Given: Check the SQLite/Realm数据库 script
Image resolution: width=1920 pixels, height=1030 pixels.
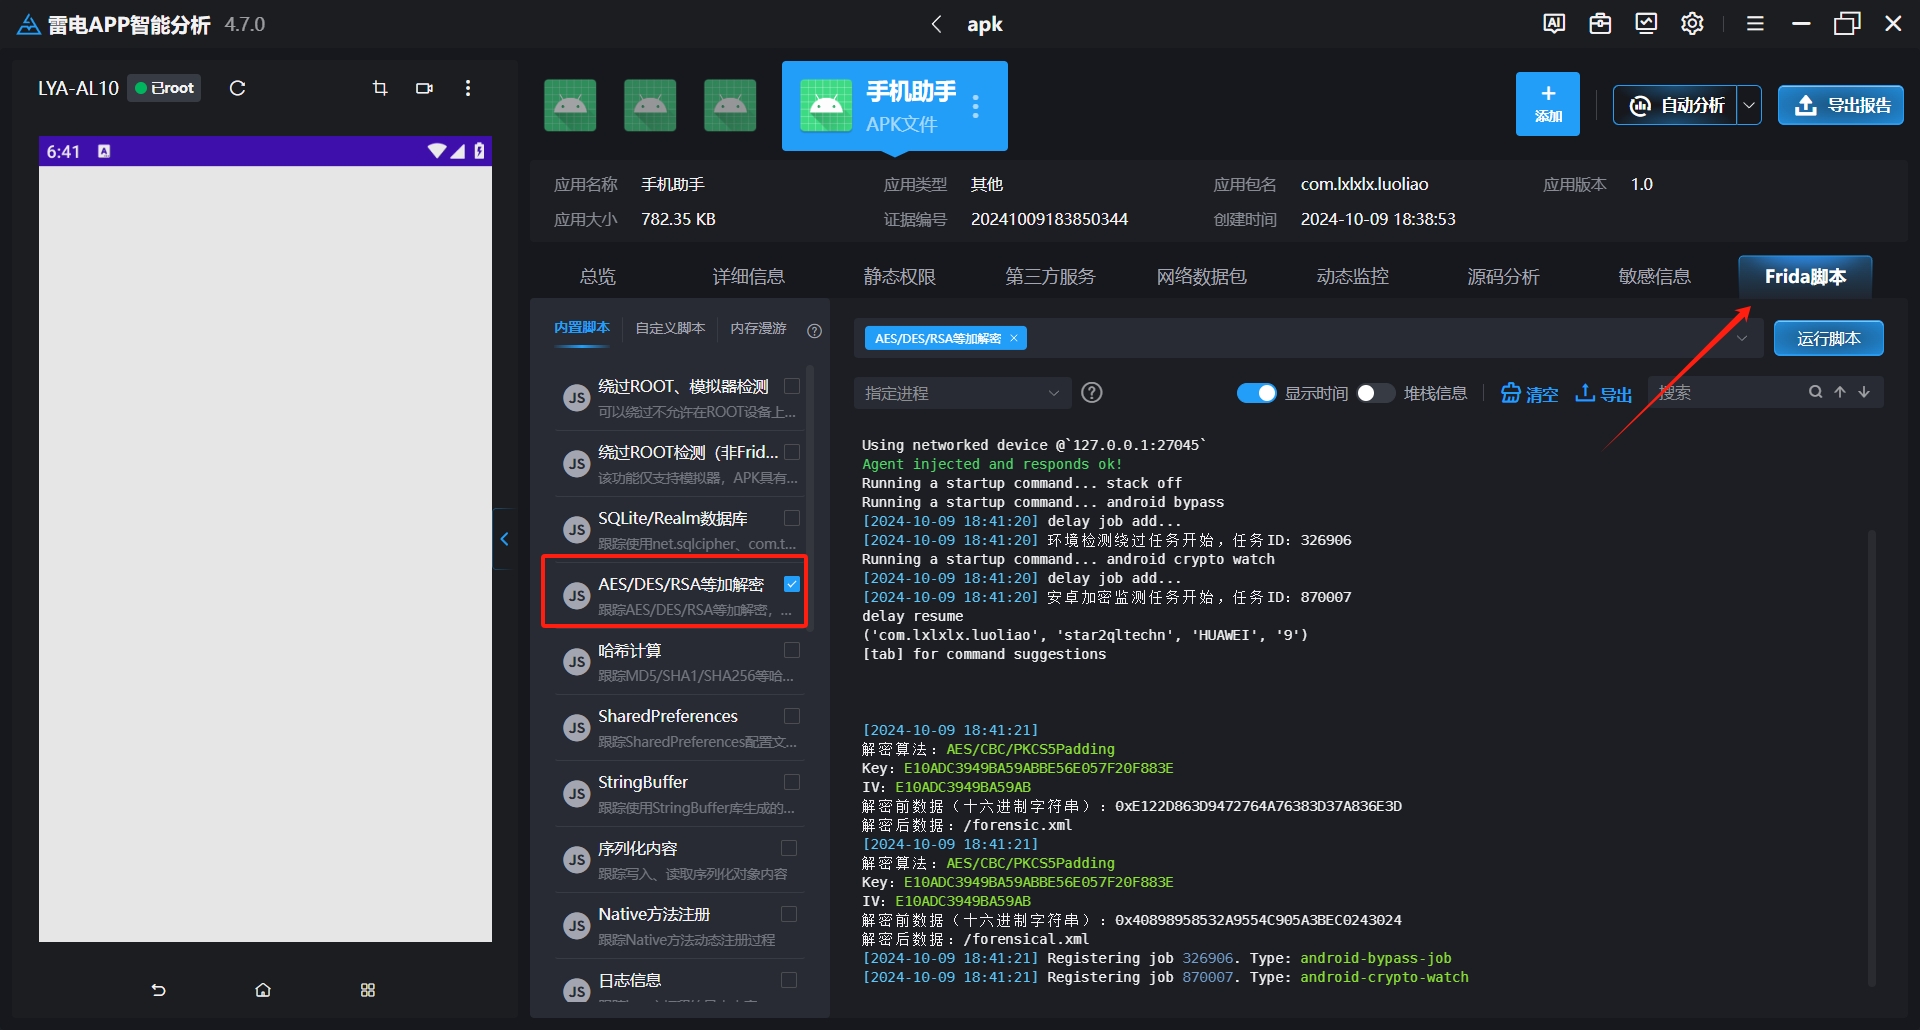Looking at the screenshot, I should (792, 518).
